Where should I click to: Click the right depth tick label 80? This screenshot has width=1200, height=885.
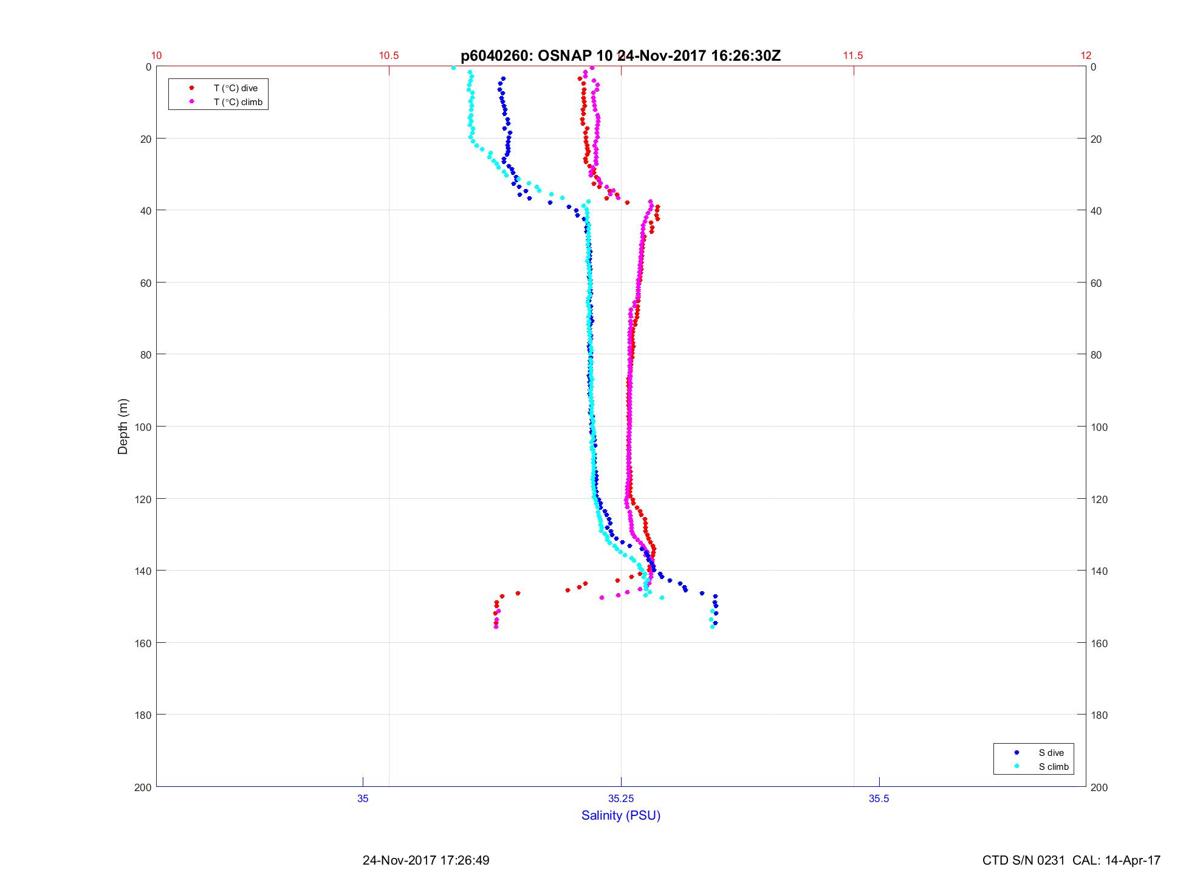click(1096, 355)
